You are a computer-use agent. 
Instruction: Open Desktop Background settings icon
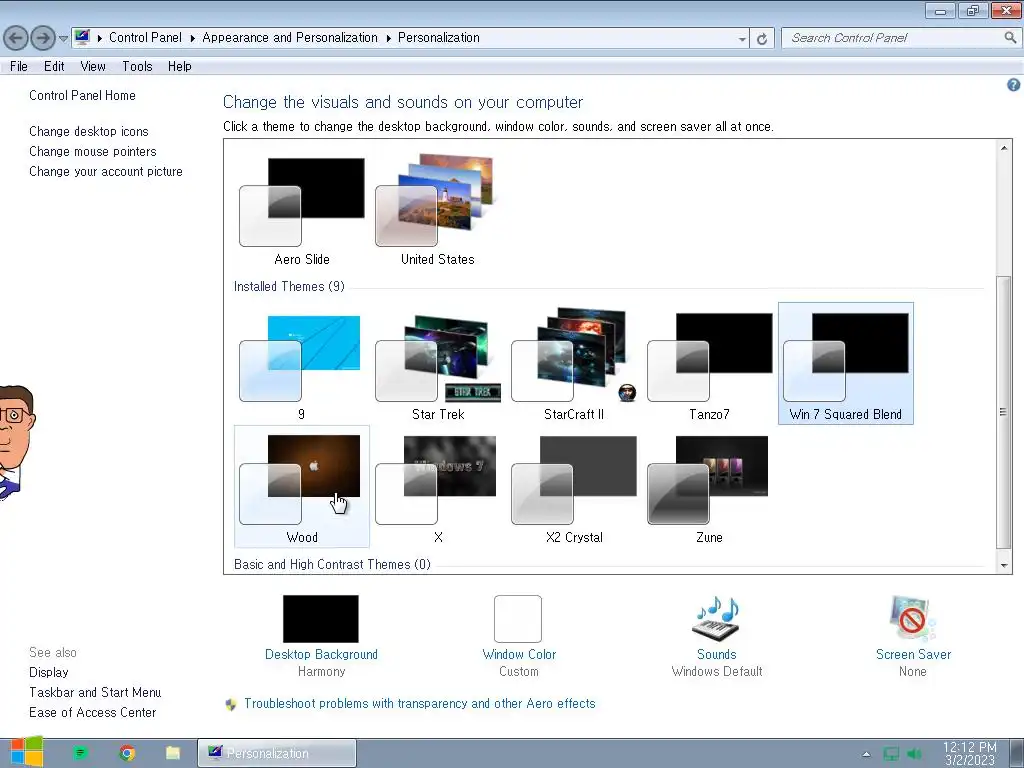point(321,618)
